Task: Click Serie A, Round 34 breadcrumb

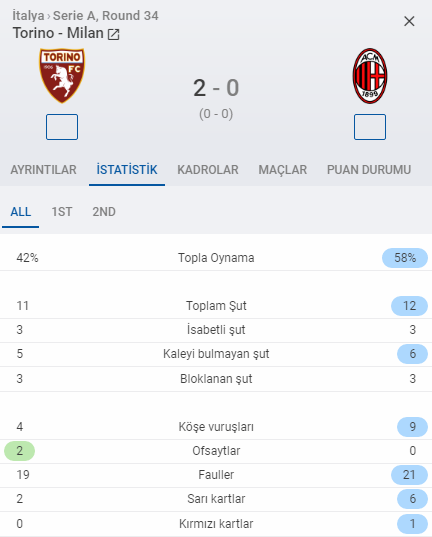Action: click(106, 16)
